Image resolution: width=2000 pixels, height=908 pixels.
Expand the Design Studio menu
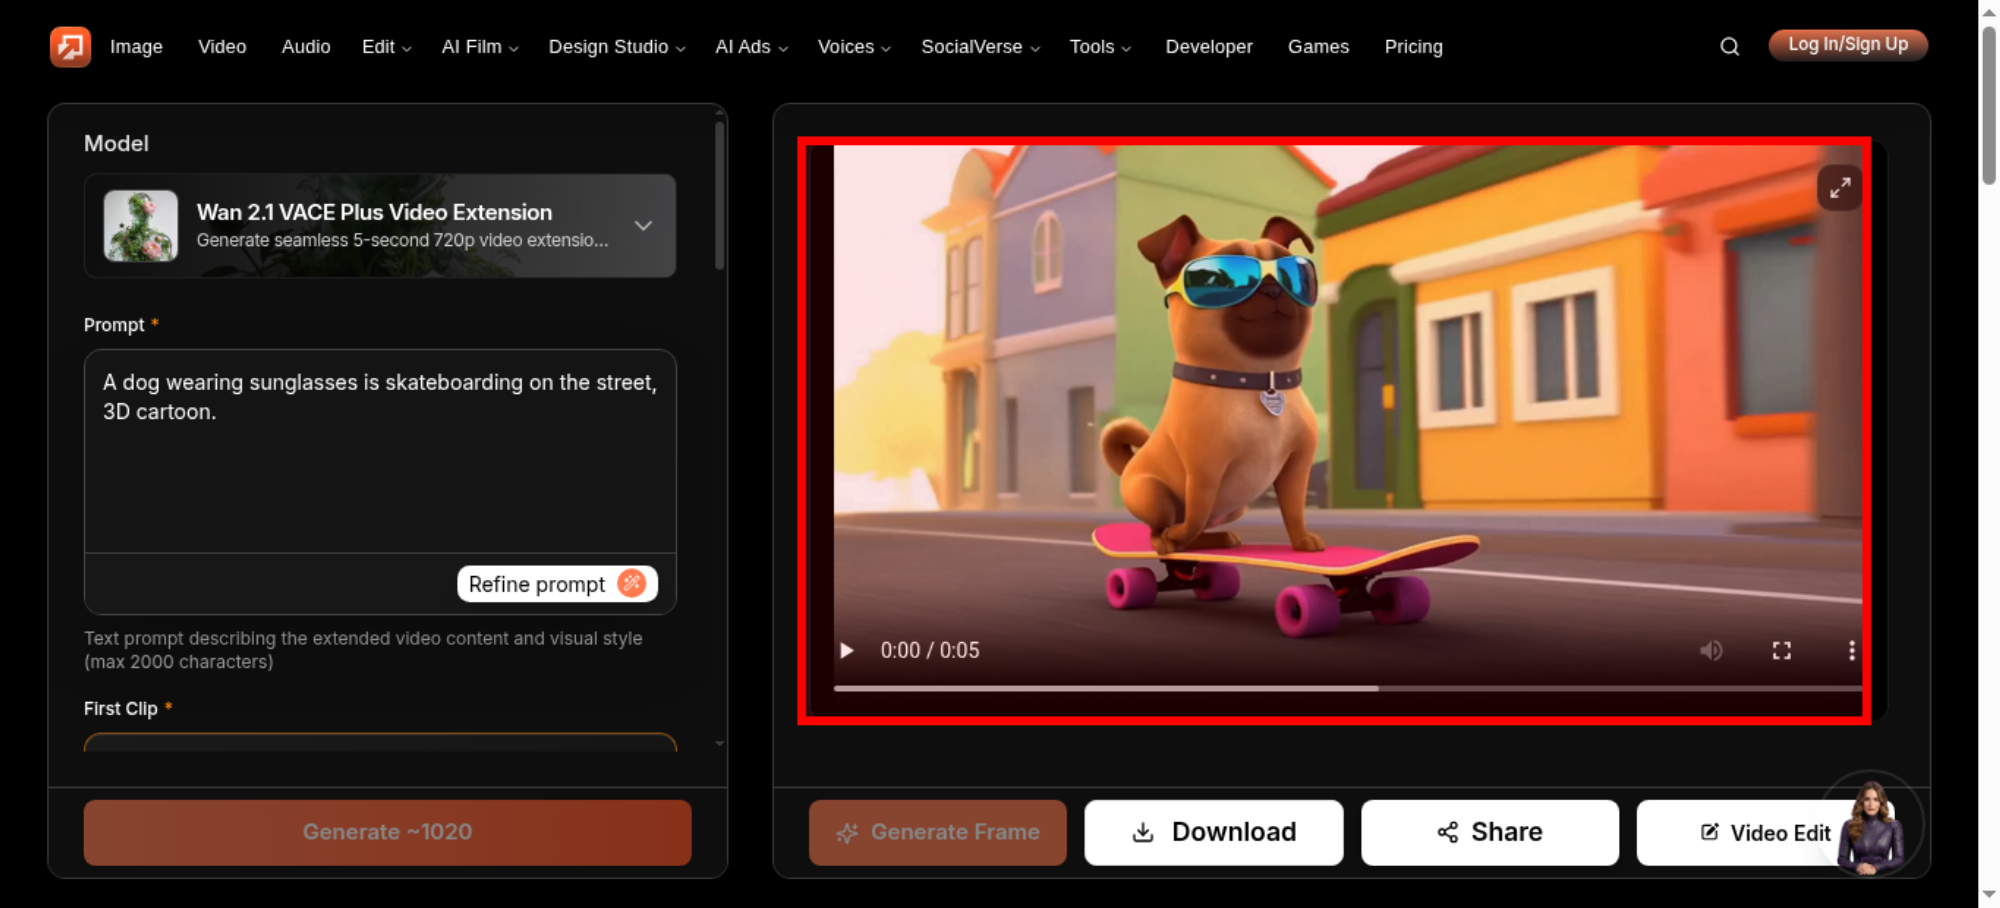tap(616, 46)
